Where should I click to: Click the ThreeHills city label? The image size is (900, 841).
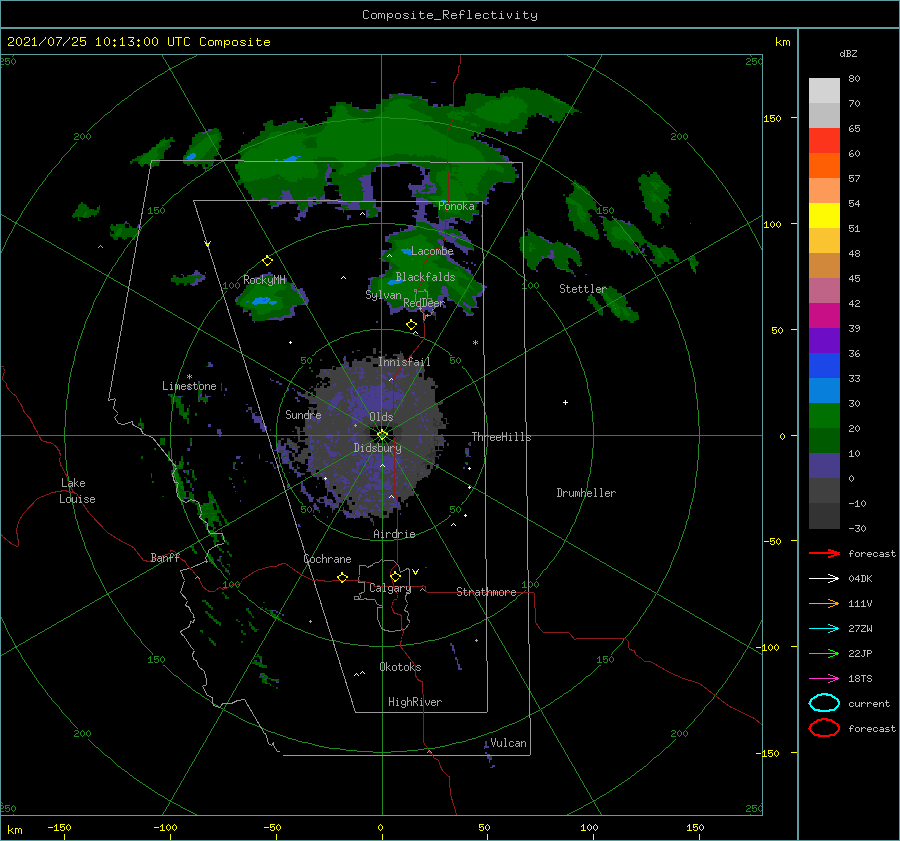coord(501,437)
